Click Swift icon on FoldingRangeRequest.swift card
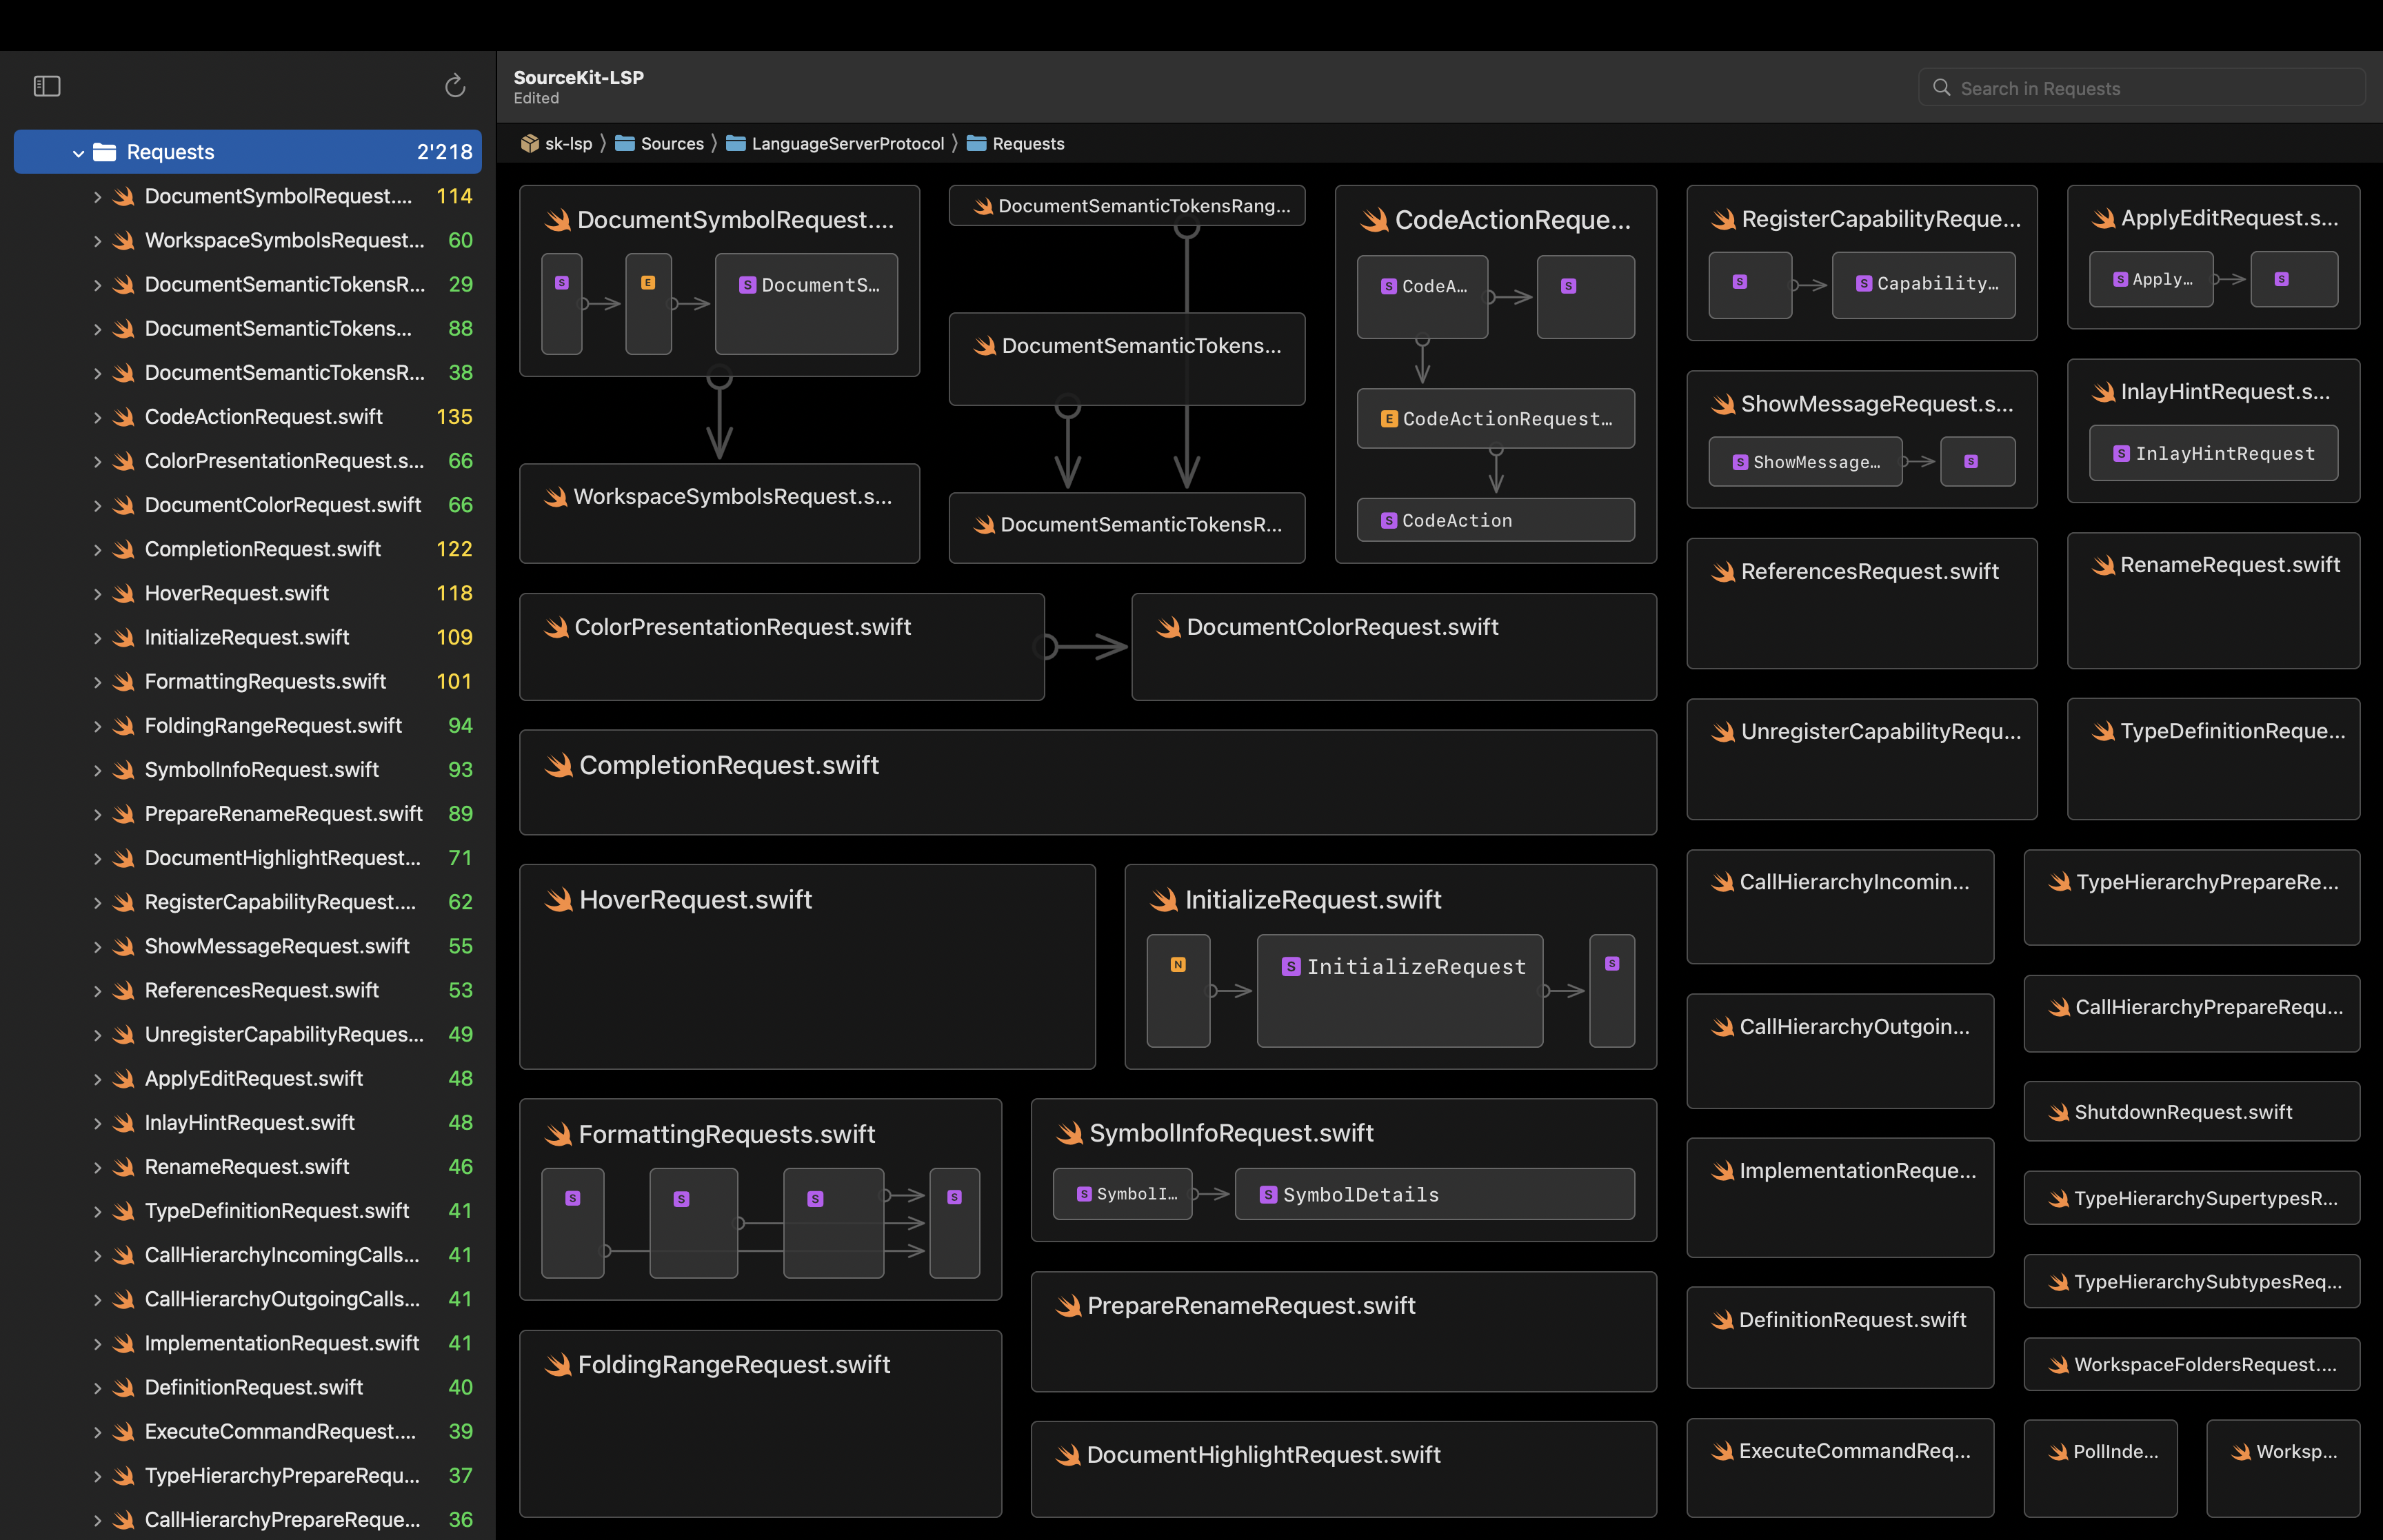 pyautogui.click(x=558, y=1365)
